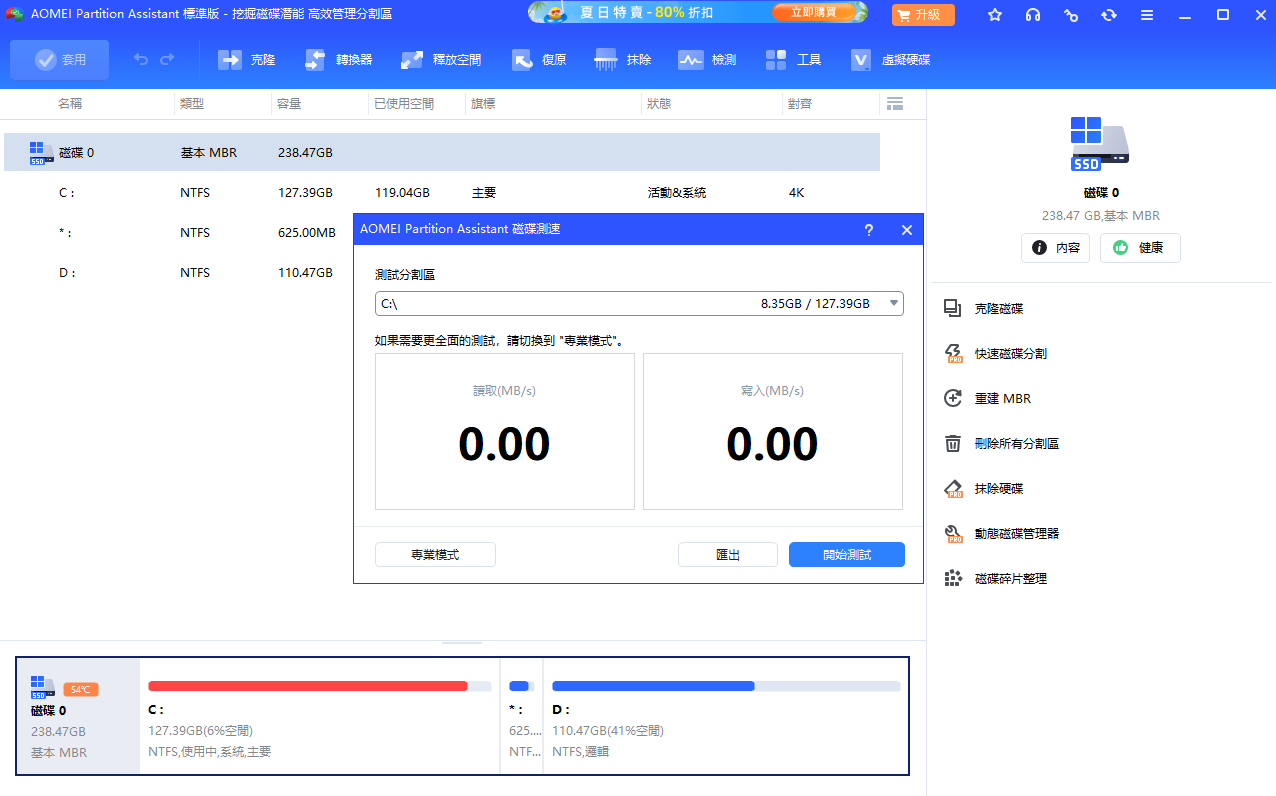The height and width of the screenshot is (796, 1276).
Task: Open the Tools (工具) menu
Action: pos(793,60)
